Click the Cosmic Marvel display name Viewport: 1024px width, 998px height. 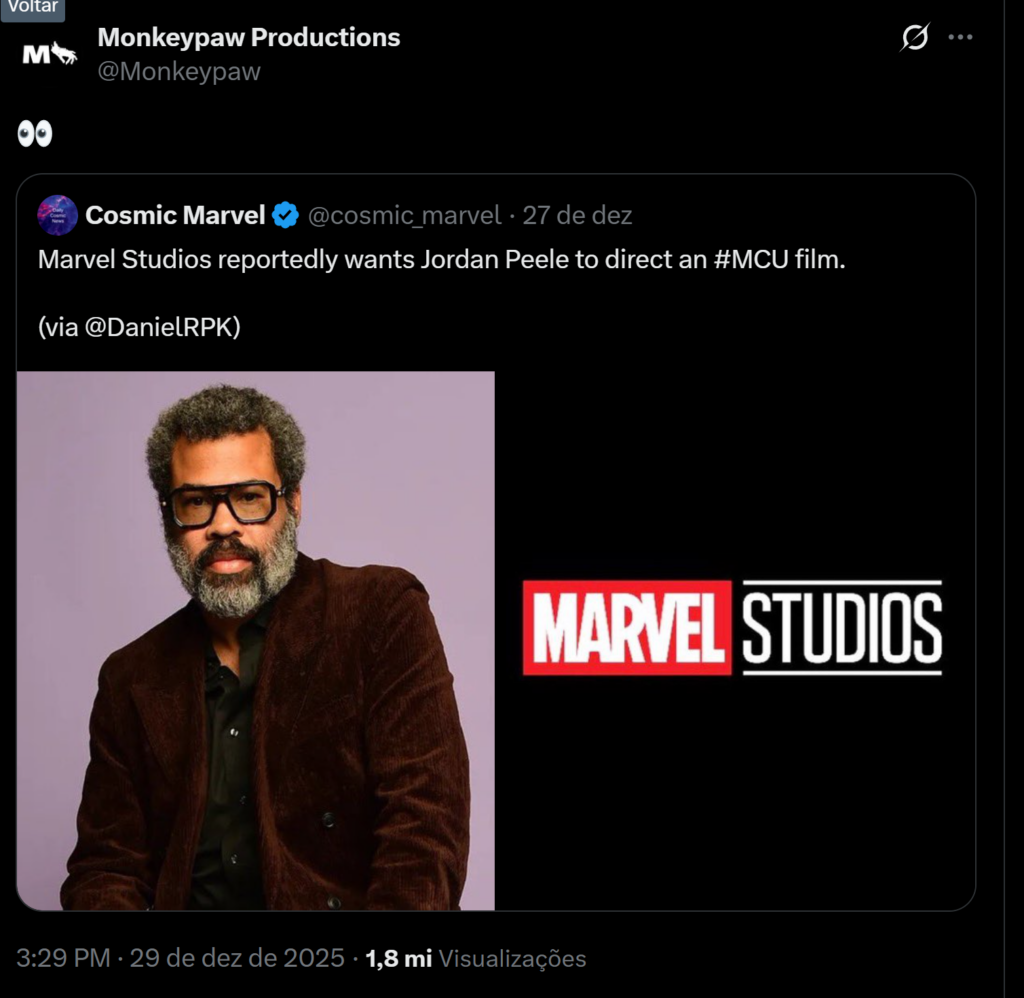pyautogui.click(x=175, y=213)
